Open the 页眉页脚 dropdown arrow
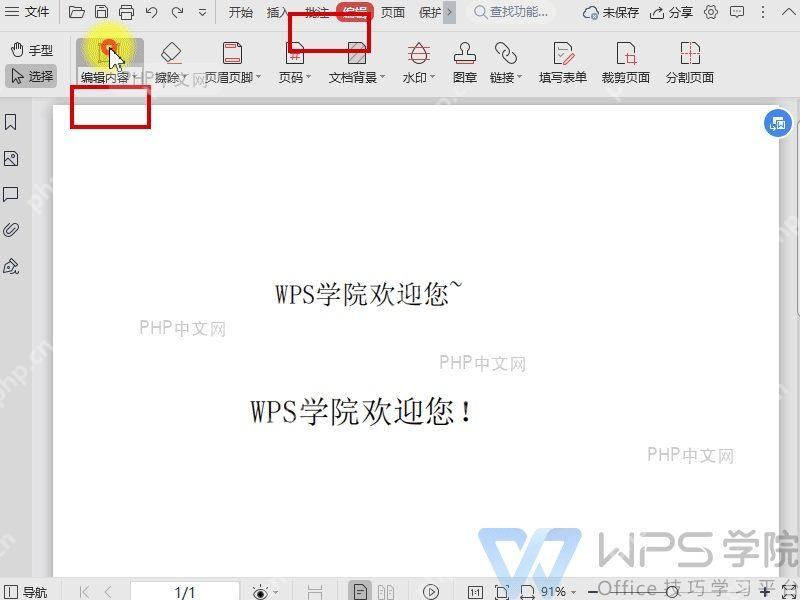 [x=258, y=77]
